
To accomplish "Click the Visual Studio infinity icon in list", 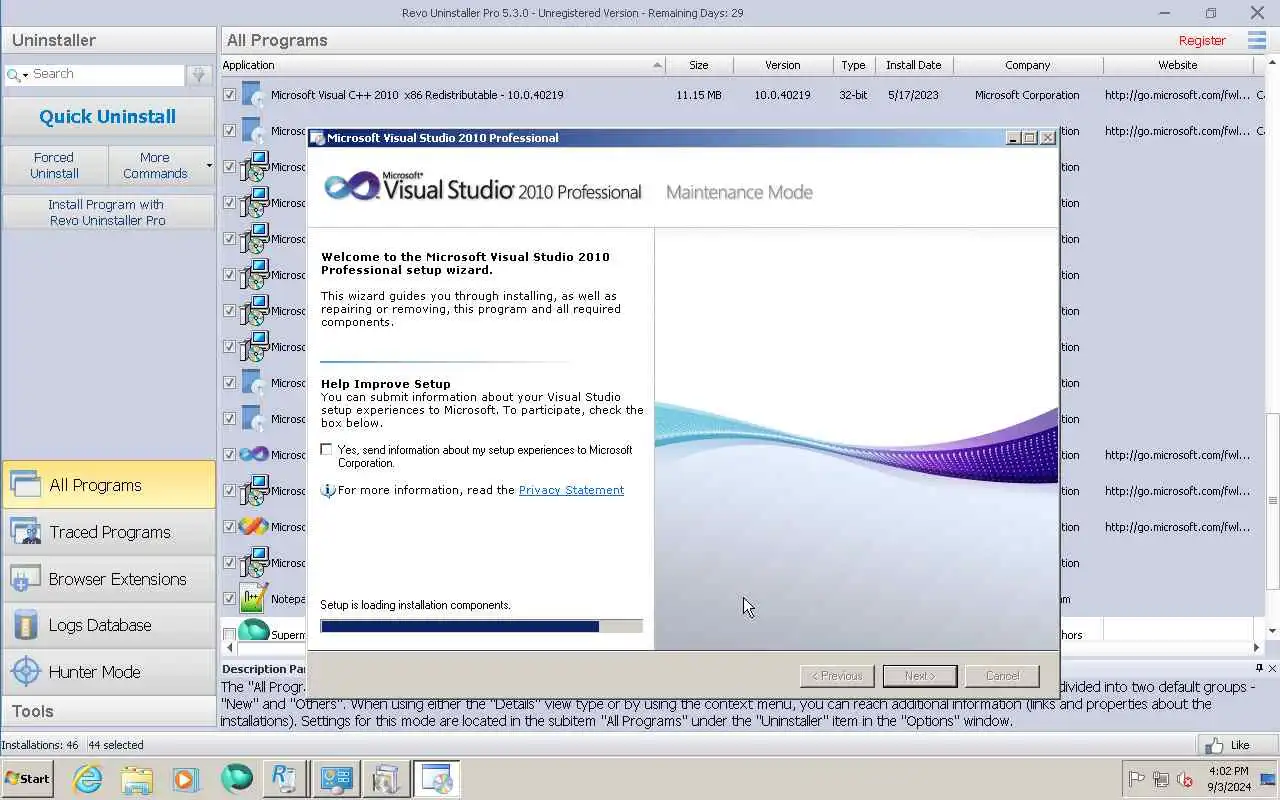I will (x=254, y=454).
